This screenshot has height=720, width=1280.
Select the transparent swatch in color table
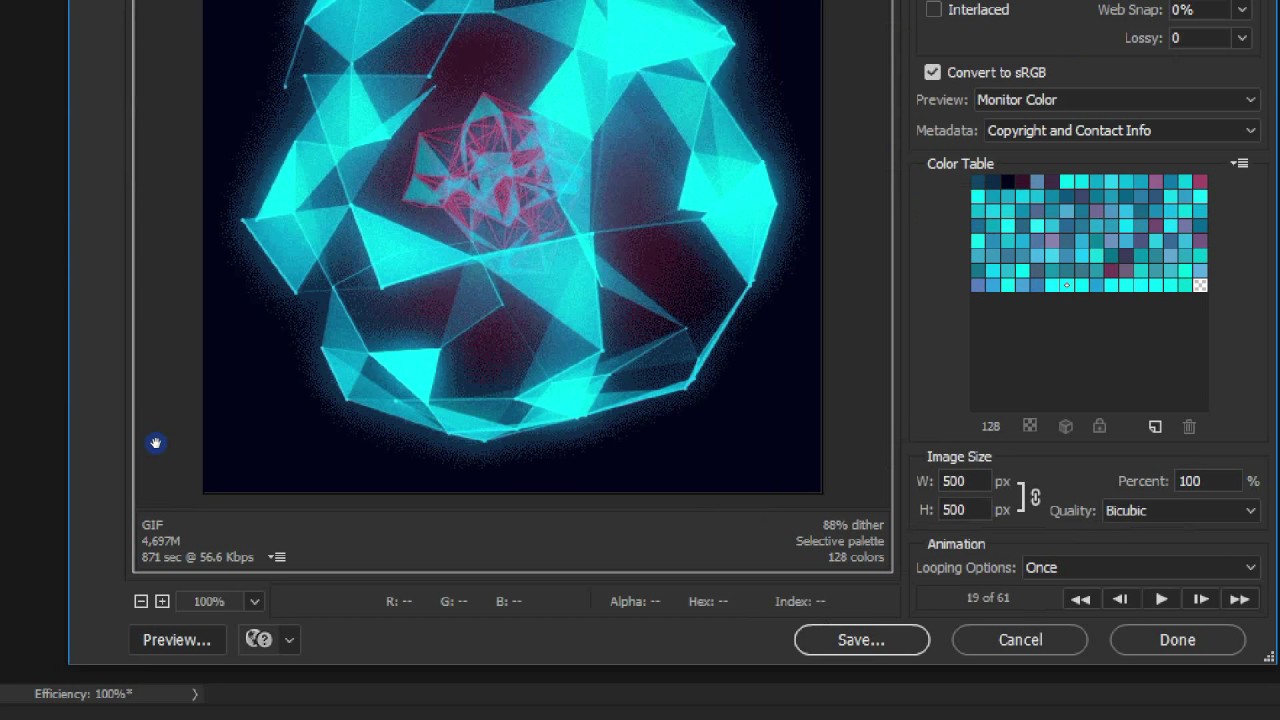click(1200, 286)
